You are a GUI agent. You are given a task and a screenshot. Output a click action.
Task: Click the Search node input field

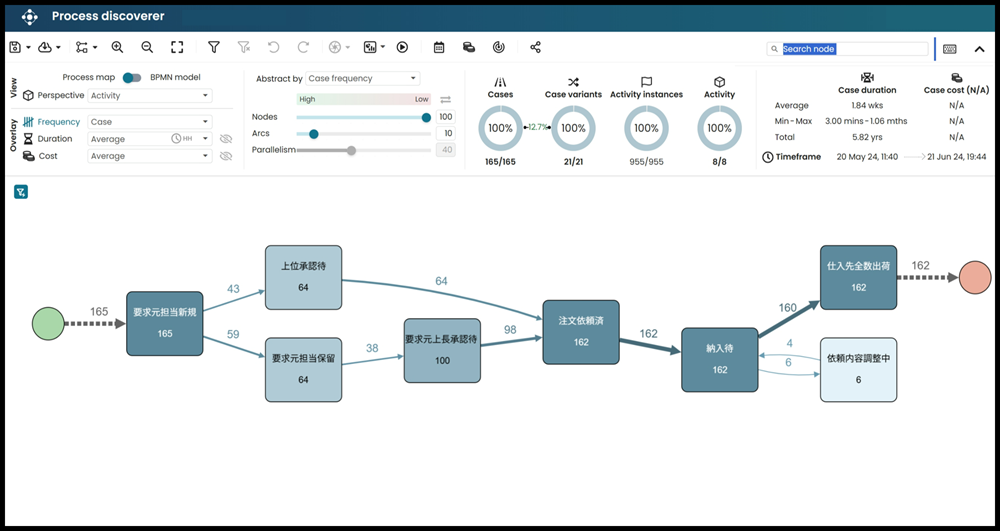pos(853,48)
